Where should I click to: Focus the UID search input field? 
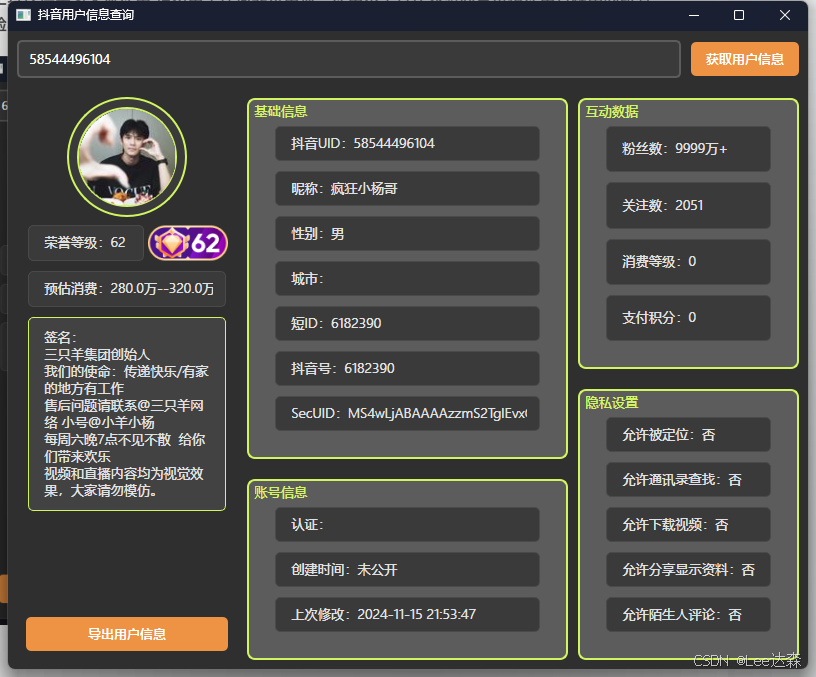tap(349, 59)
